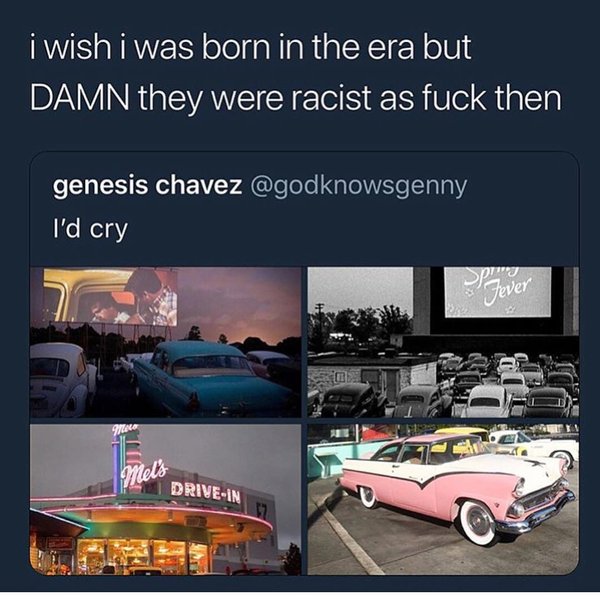
Task: Click the phrase 'racist as fuck then'
Action: pyautogui.click(x=426, y=97)
